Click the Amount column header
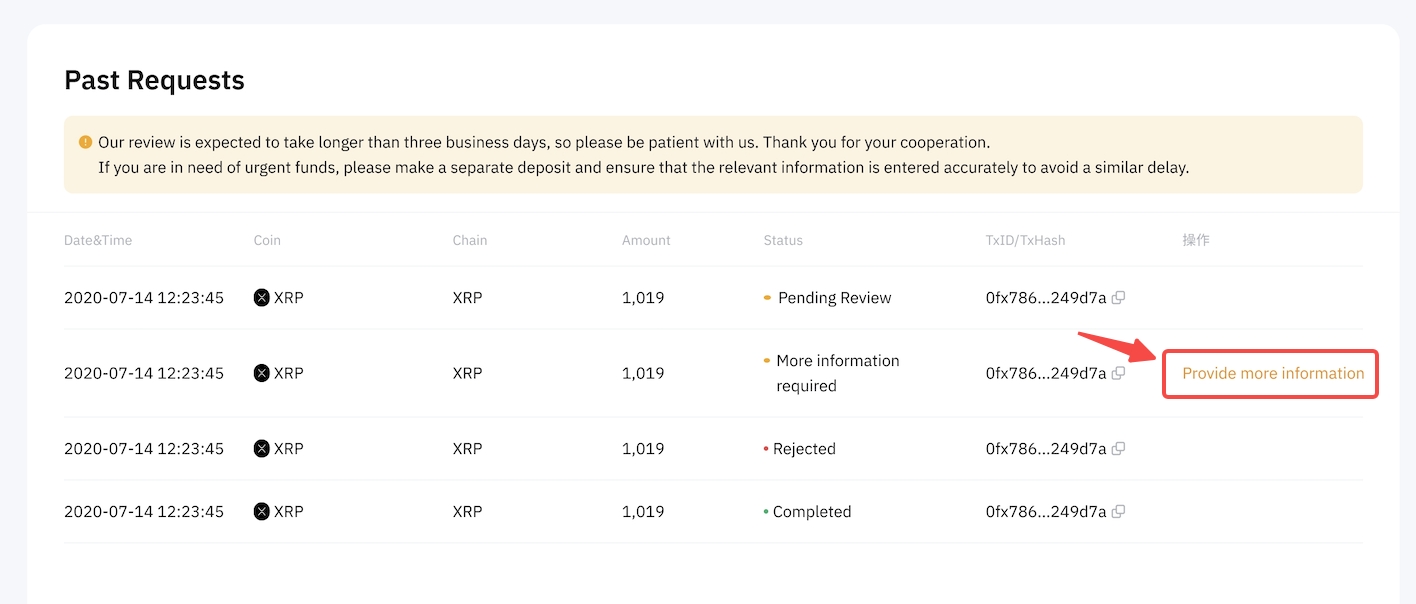Screen dimensions: 1416x604 click(x=646, y=240)
